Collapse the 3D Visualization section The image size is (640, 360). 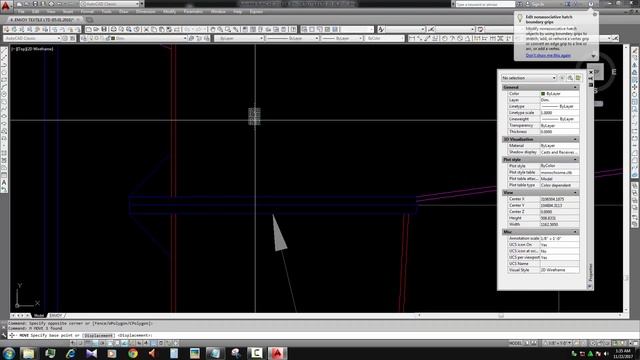[x=575, y=139]
